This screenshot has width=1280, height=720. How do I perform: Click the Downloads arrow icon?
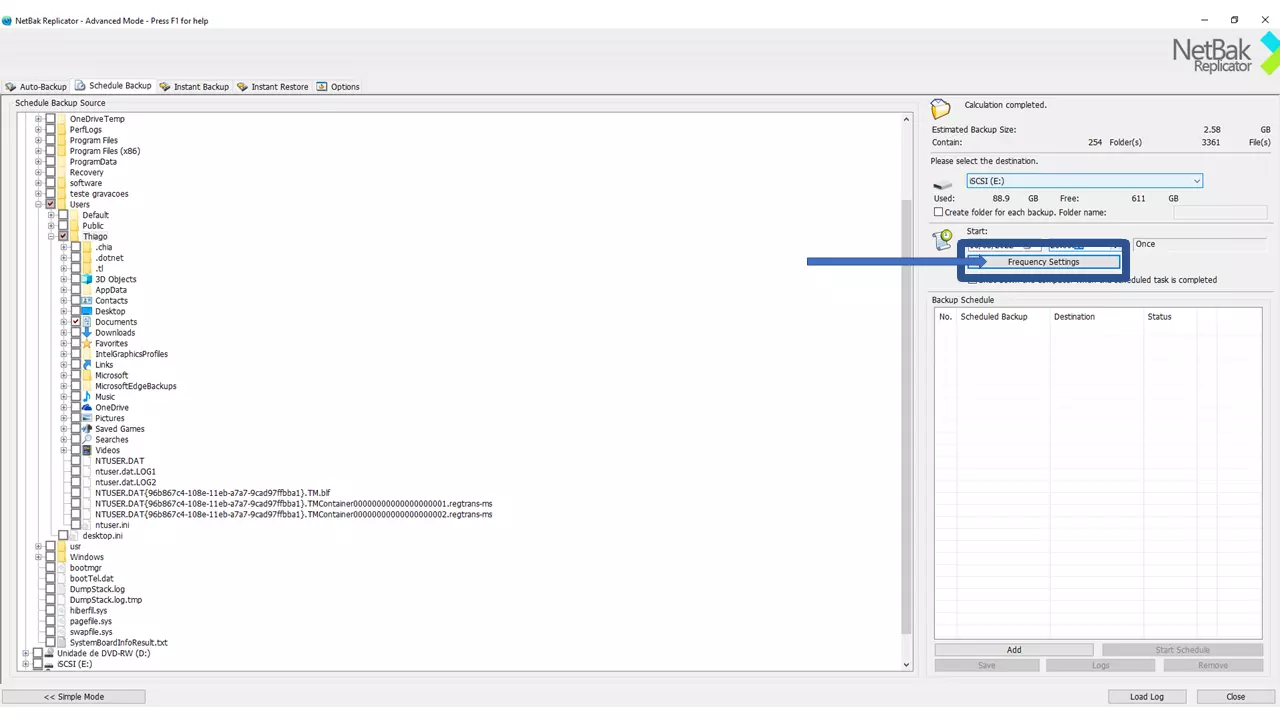point(87,333)
